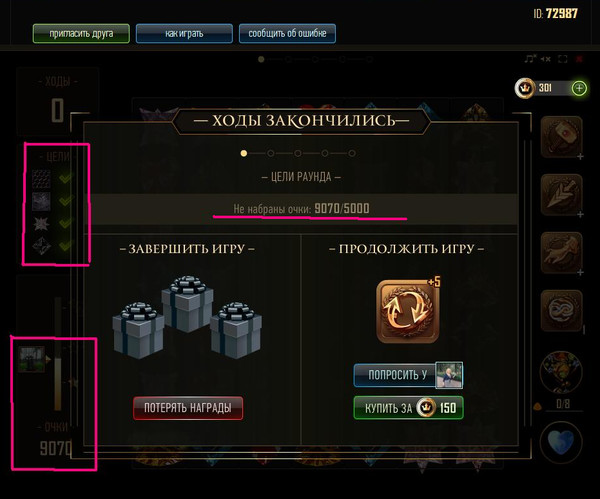Click the +5 moves refresh icon

(408, 311)
